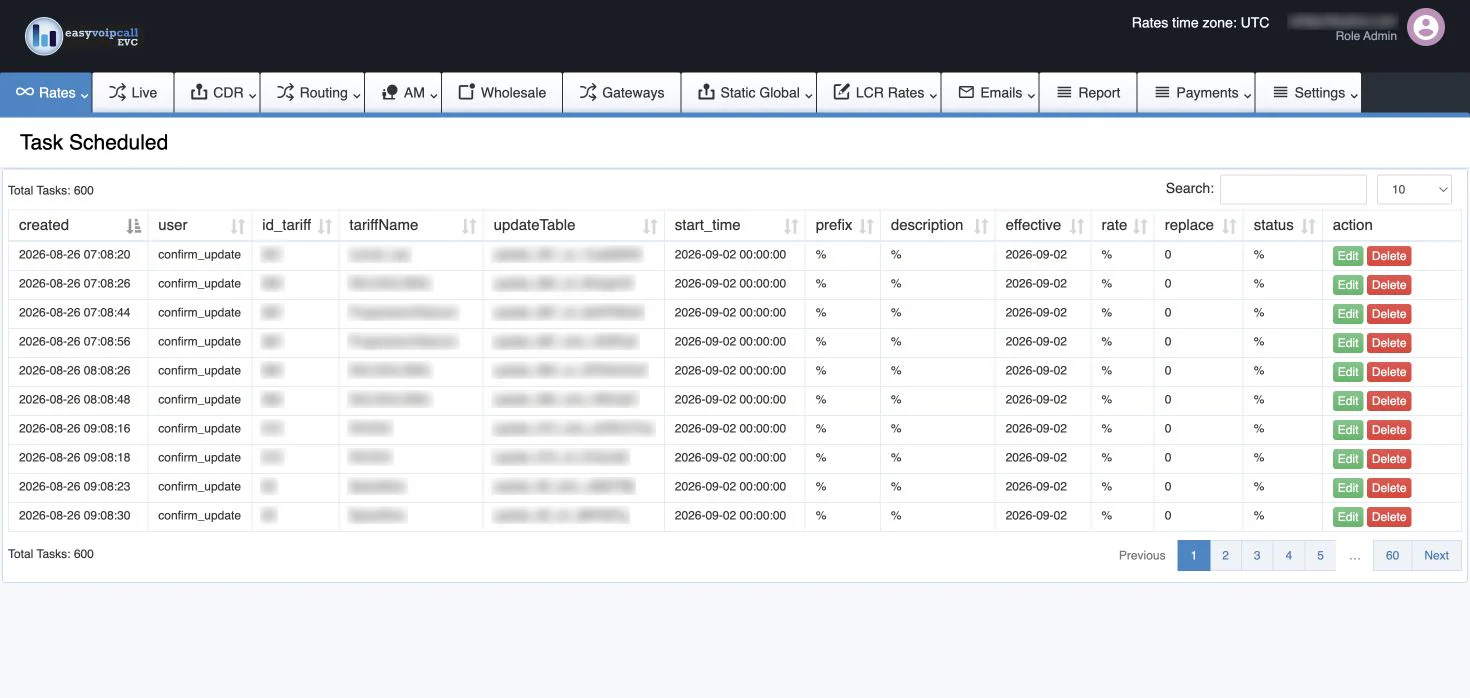Viewport: 1470px width, 698px height.
Task: Delete the task created 2026-08-26 09:08:30
Action: 1389,517
